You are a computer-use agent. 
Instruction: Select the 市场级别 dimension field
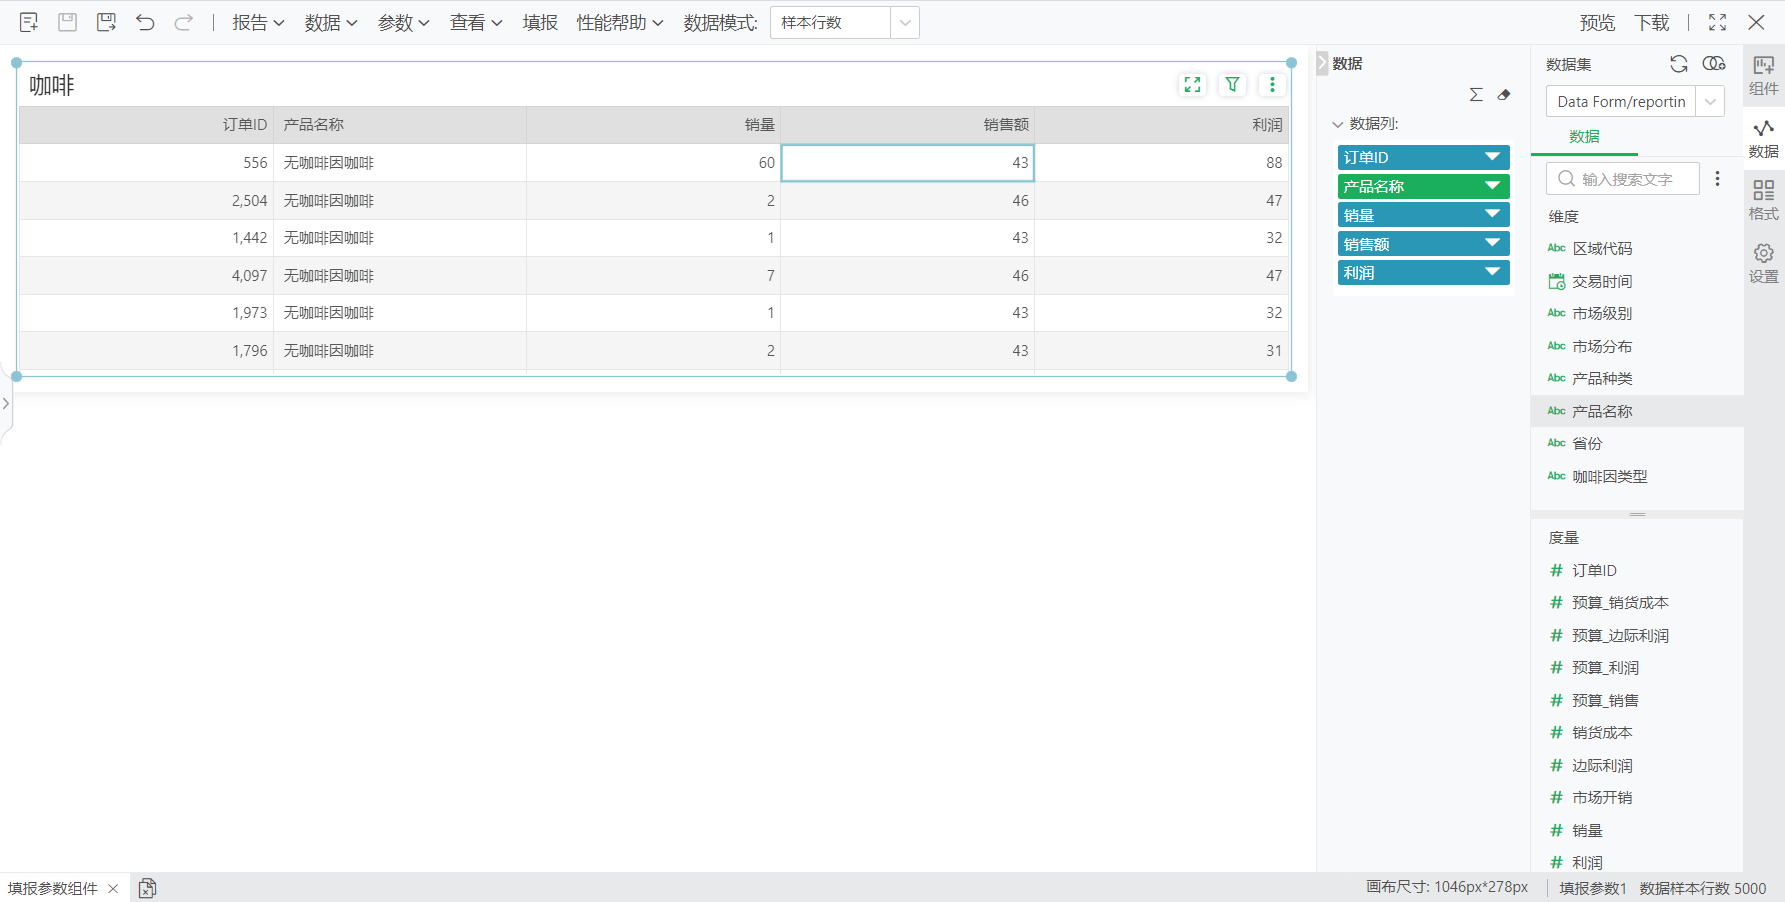pyautogui.click(x=1637, y=313)
